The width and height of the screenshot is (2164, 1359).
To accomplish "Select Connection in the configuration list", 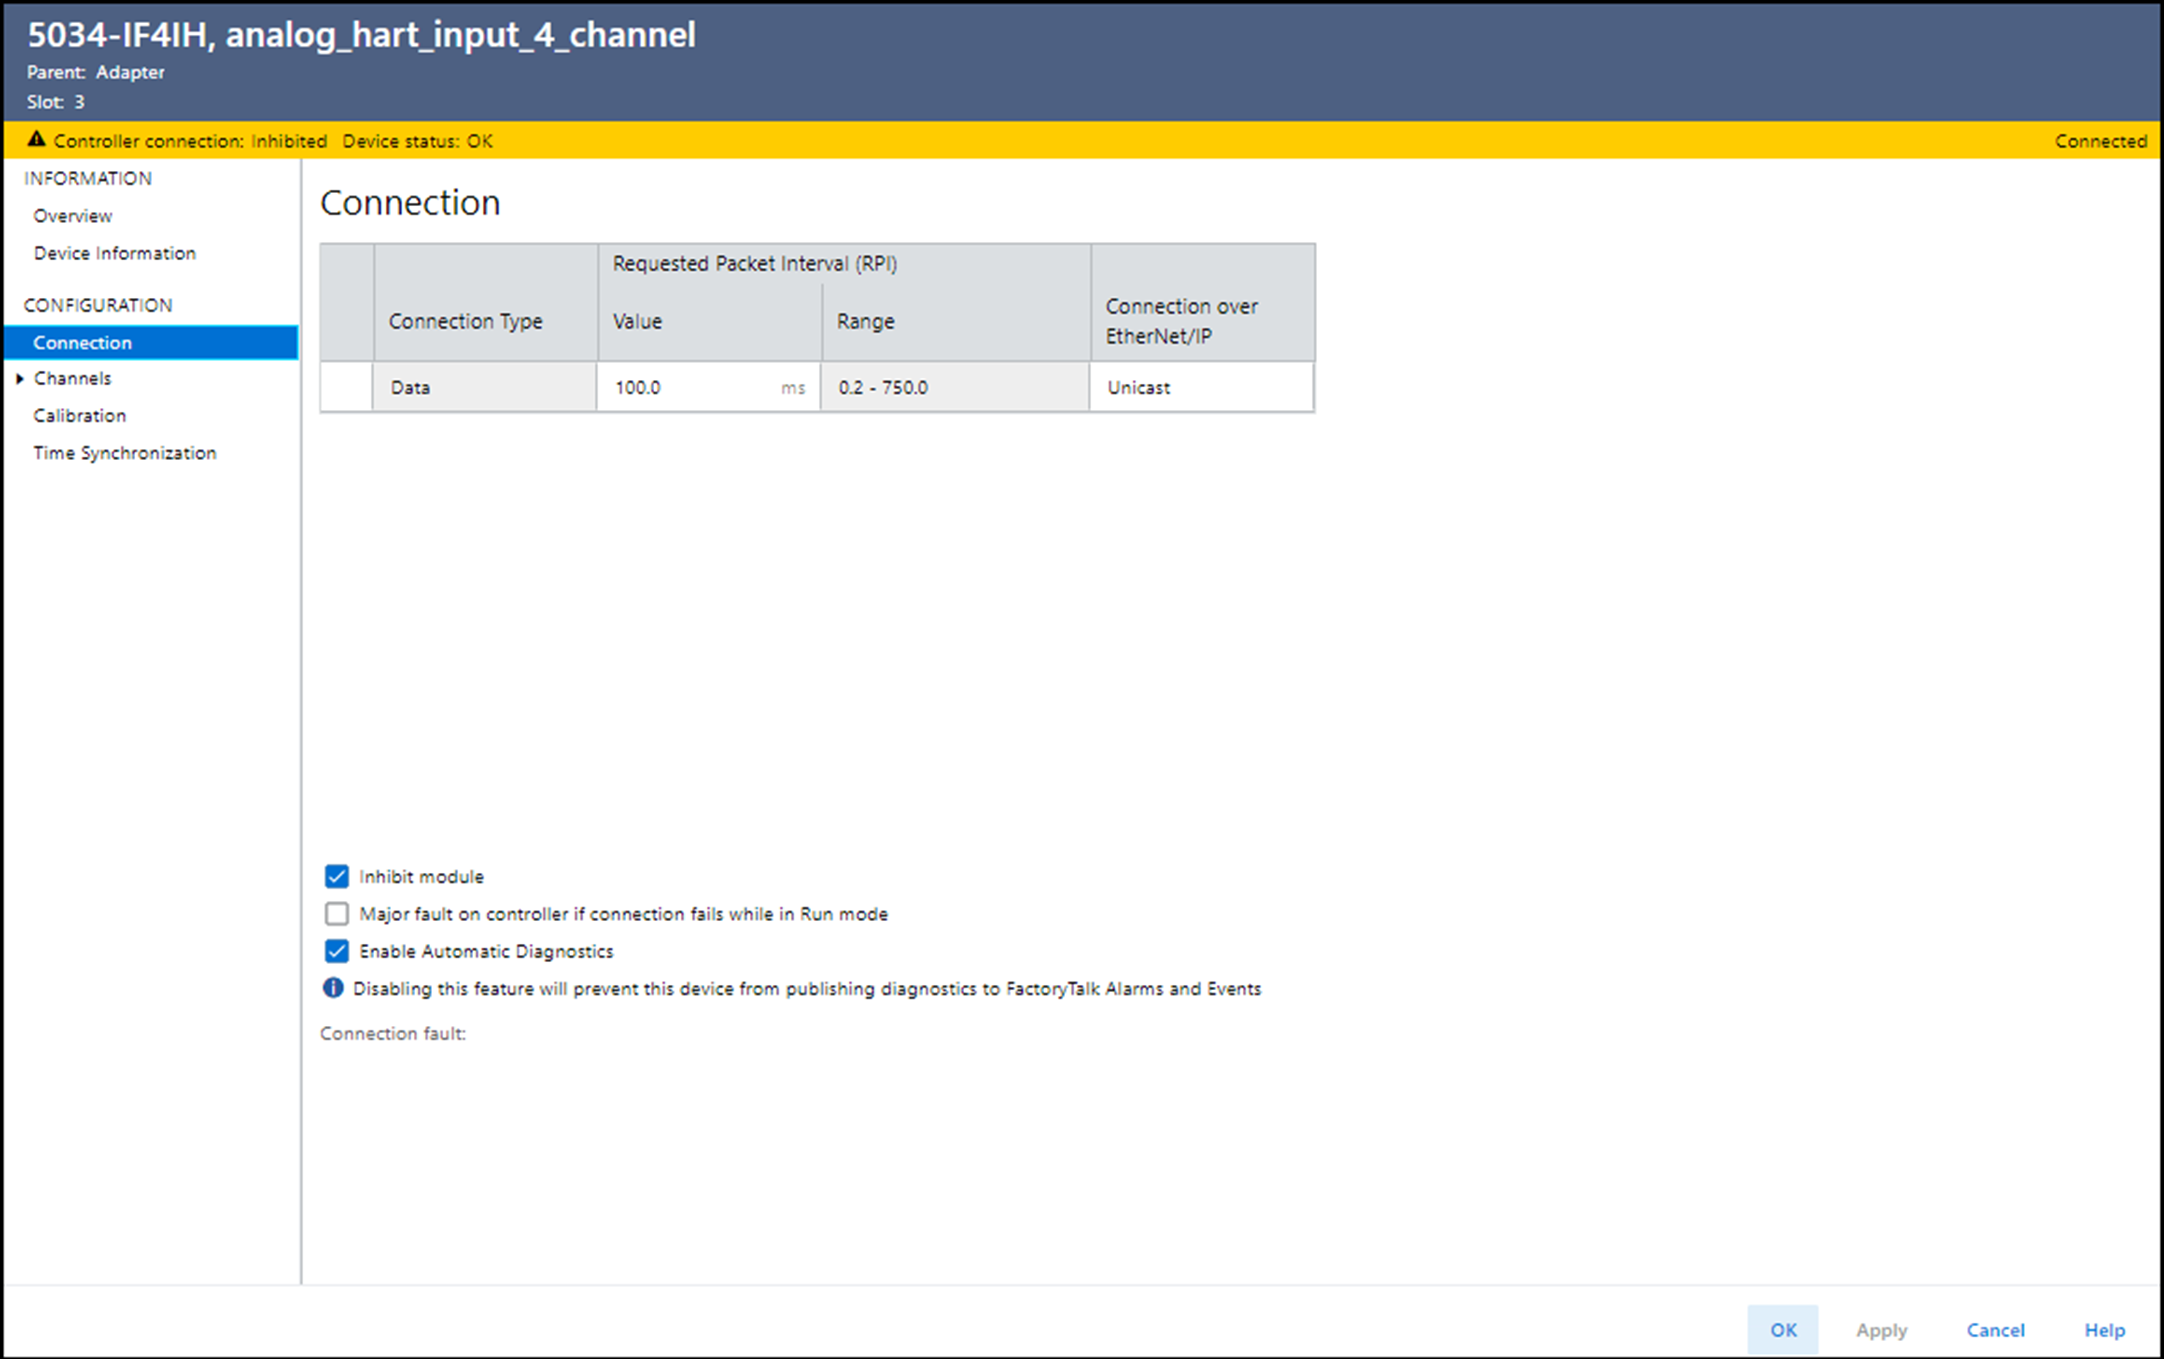I will click(82, 343).
